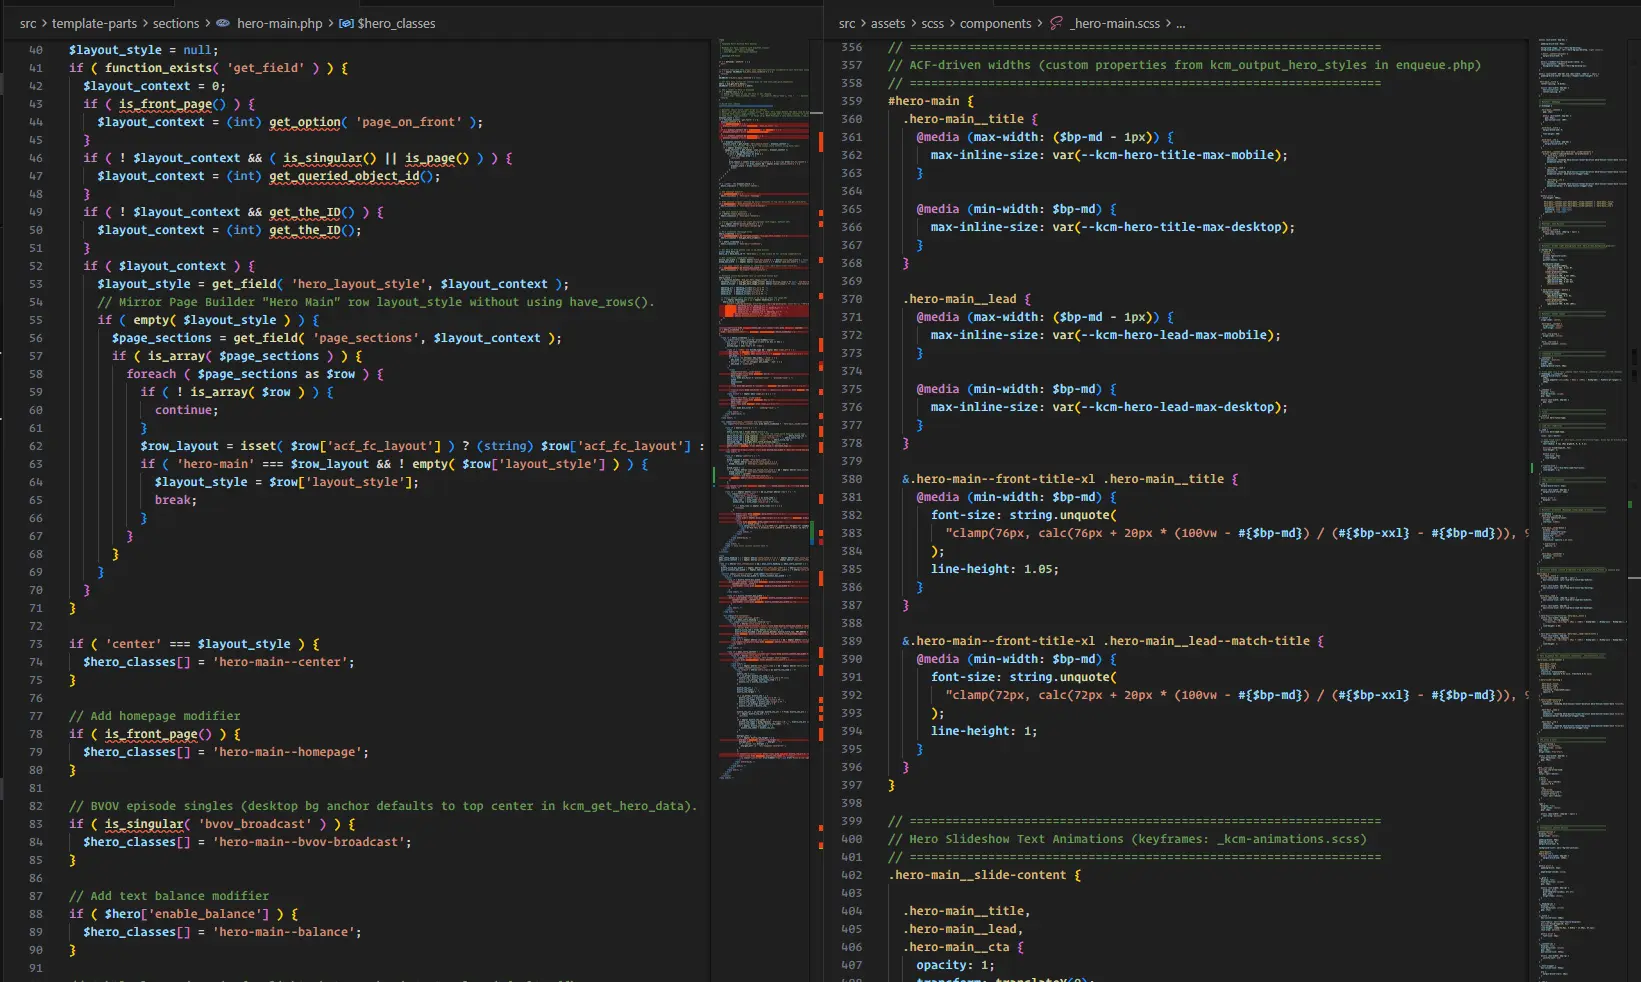Viewport: 1641px width, 982px height.
Task: Click 'ACF-driven widths' comment on line 357
Action: [1184, 65]
